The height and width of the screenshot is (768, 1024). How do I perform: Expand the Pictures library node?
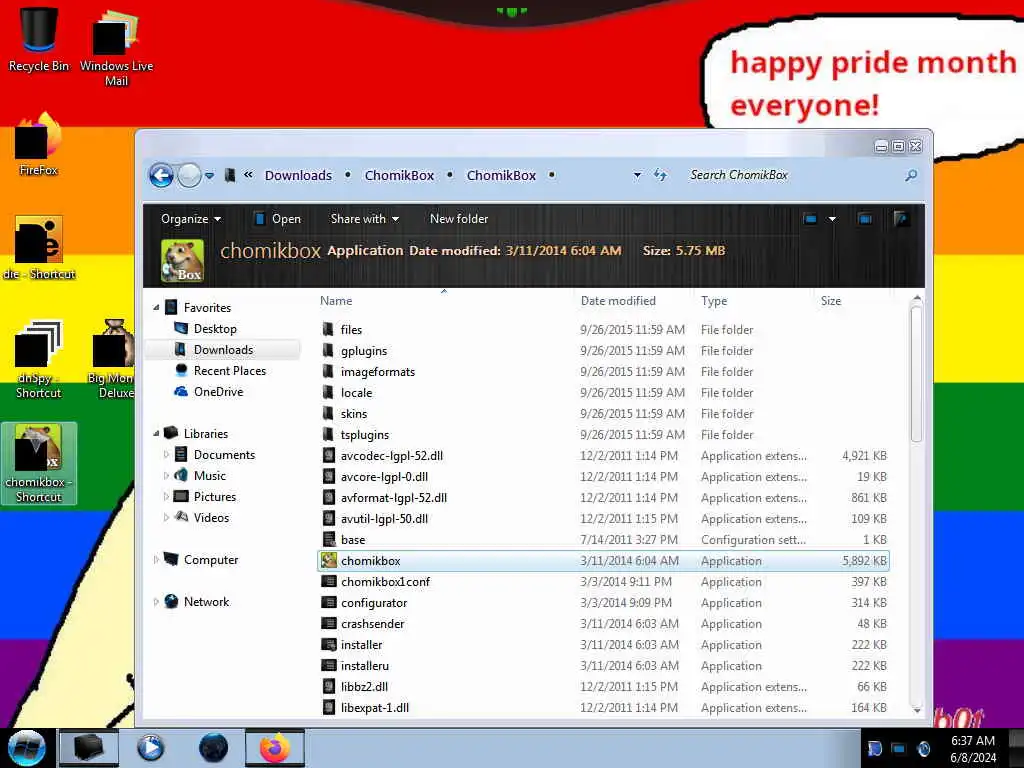click(x=166, y=496)
